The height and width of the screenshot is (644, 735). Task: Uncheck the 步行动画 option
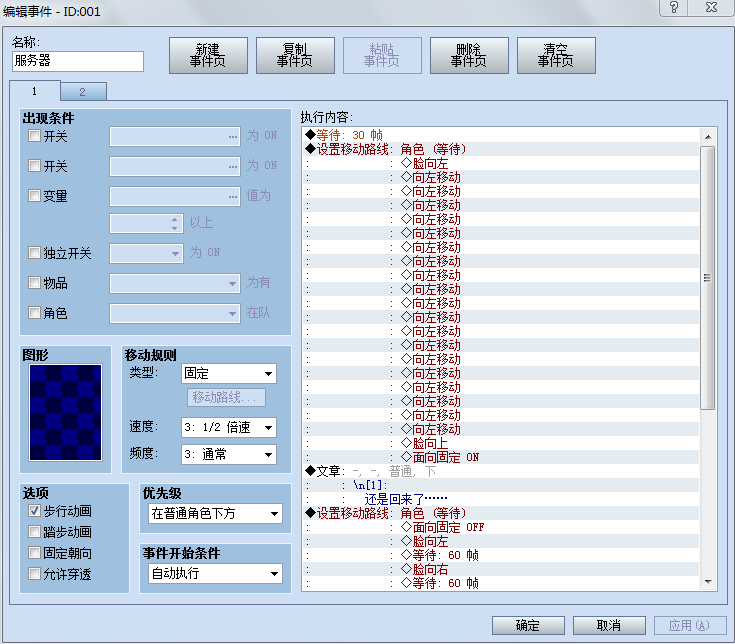click(34, 511)
